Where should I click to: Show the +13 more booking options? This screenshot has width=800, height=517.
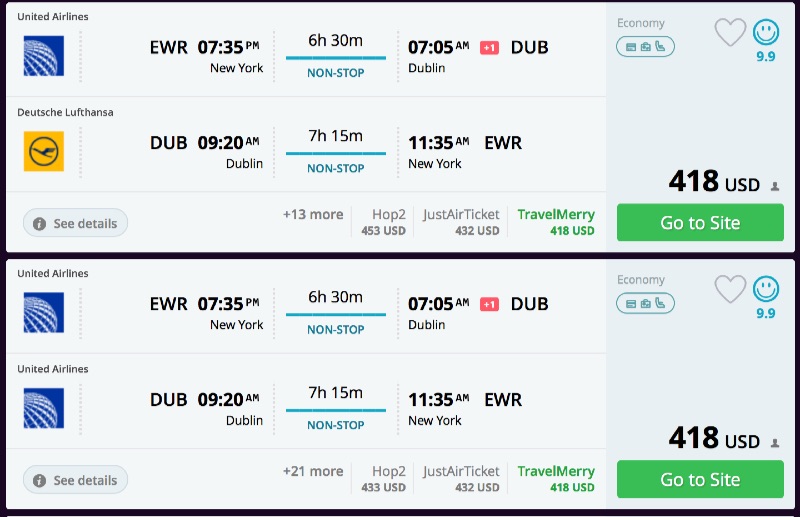click(313, 215)
